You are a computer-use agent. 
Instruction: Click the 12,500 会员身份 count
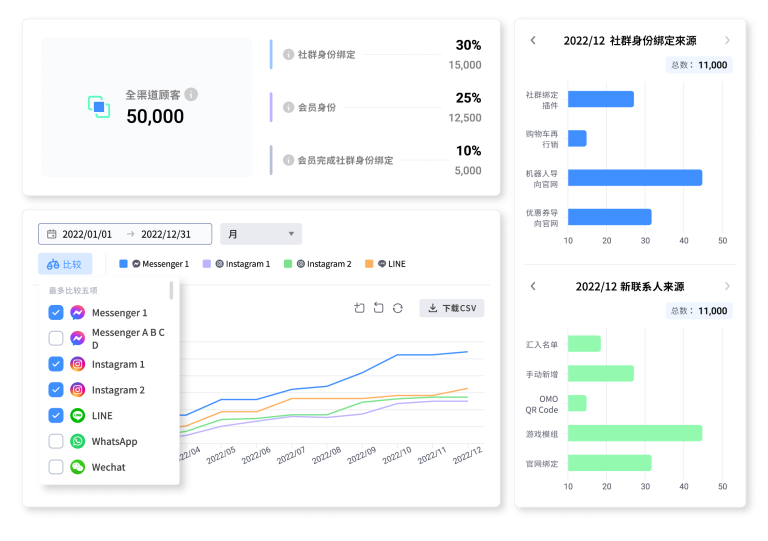point(465,118)
